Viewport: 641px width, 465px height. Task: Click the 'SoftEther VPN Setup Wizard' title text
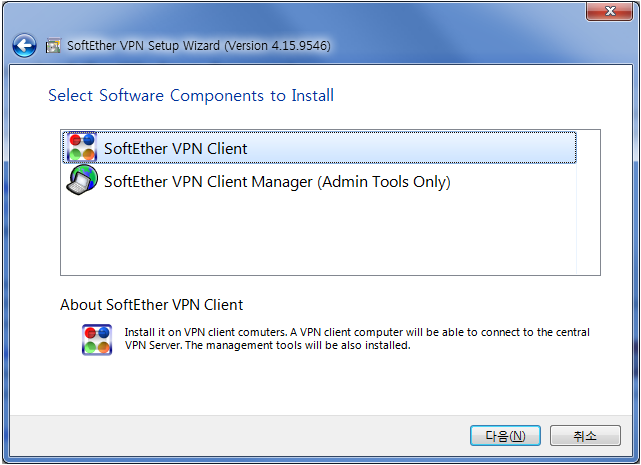tap(143, 45)
